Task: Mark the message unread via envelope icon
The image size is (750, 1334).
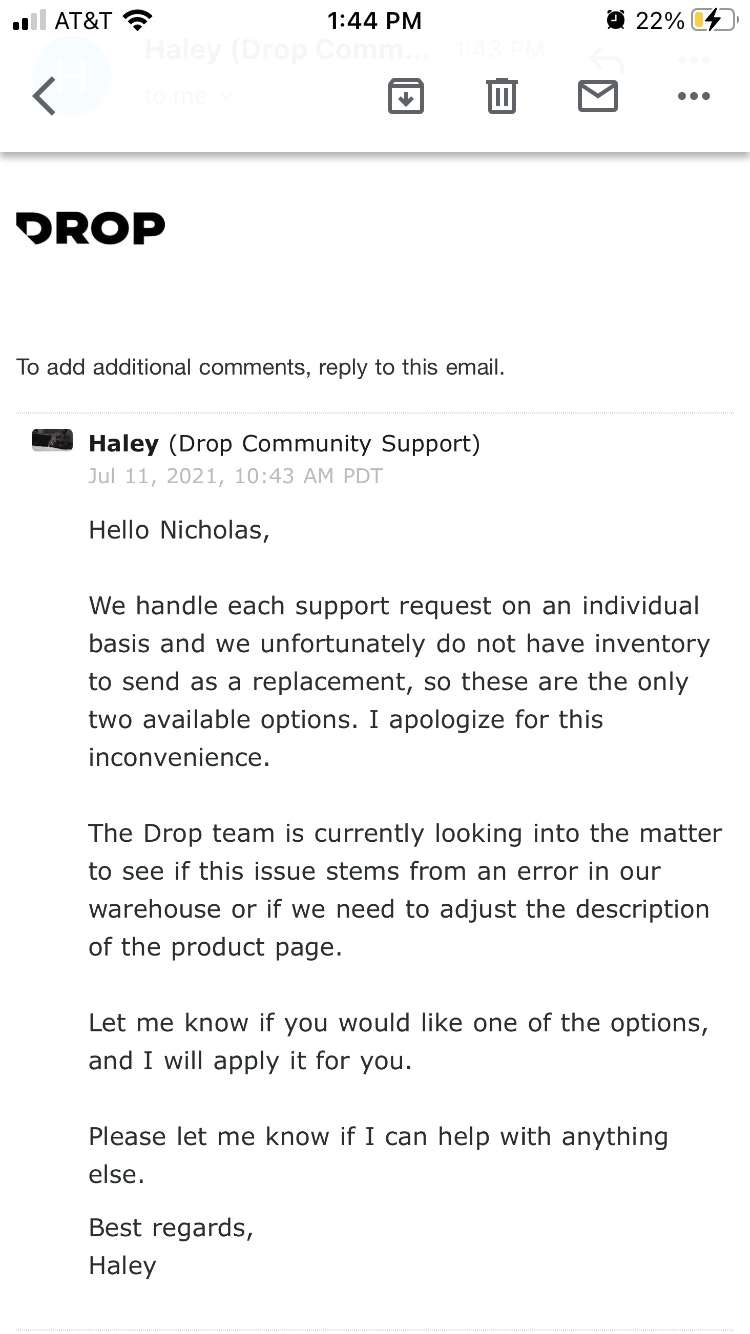Action: click(597, 96)
